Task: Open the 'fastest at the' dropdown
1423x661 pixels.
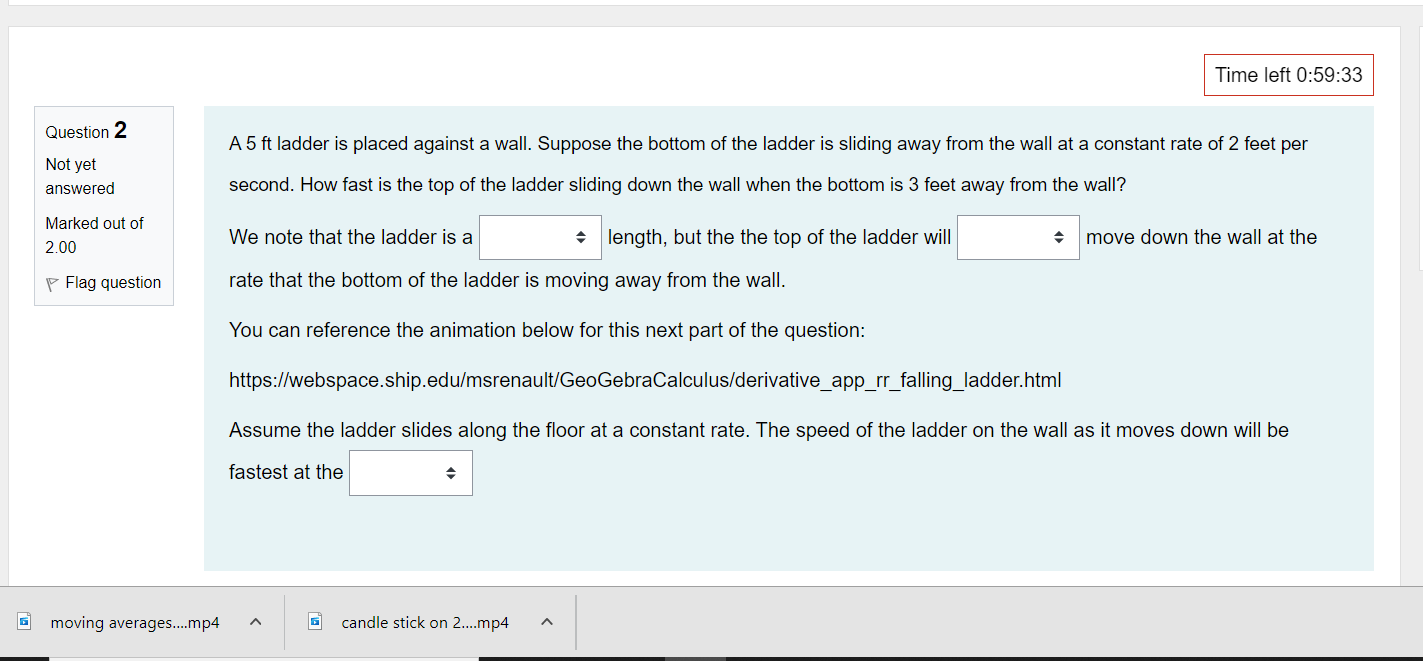Action: coord(410,472)
